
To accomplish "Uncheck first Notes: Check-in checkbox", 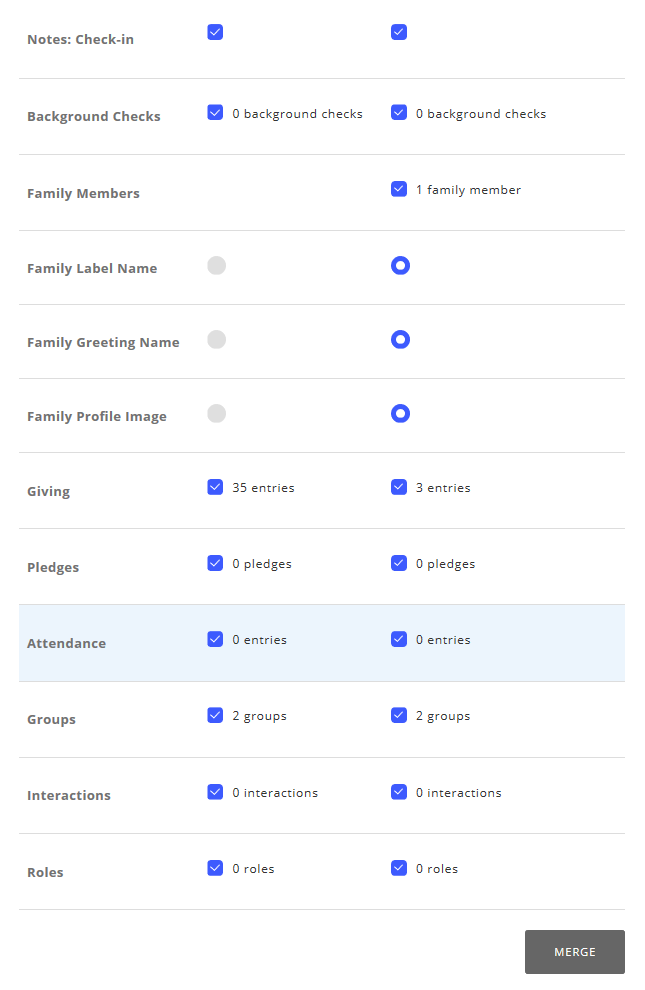I will pos(215,32).
